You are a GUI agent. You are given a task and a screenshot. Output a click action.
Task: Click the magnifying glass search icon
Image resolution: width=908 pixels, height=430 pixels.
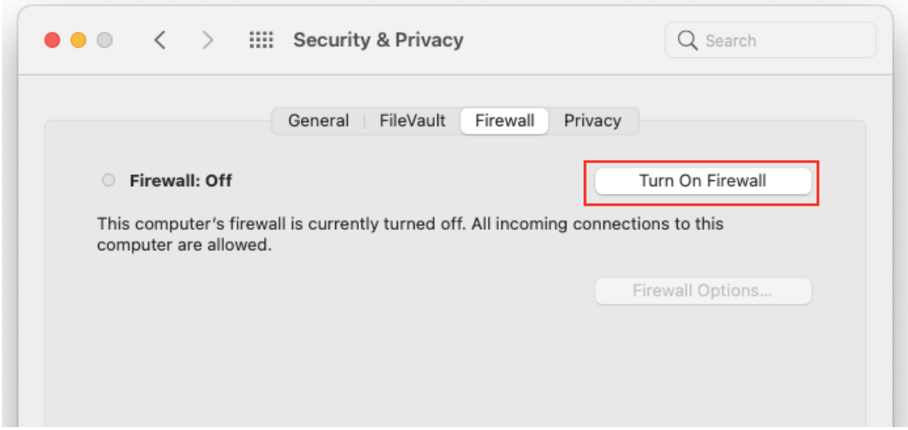point(687,41)
